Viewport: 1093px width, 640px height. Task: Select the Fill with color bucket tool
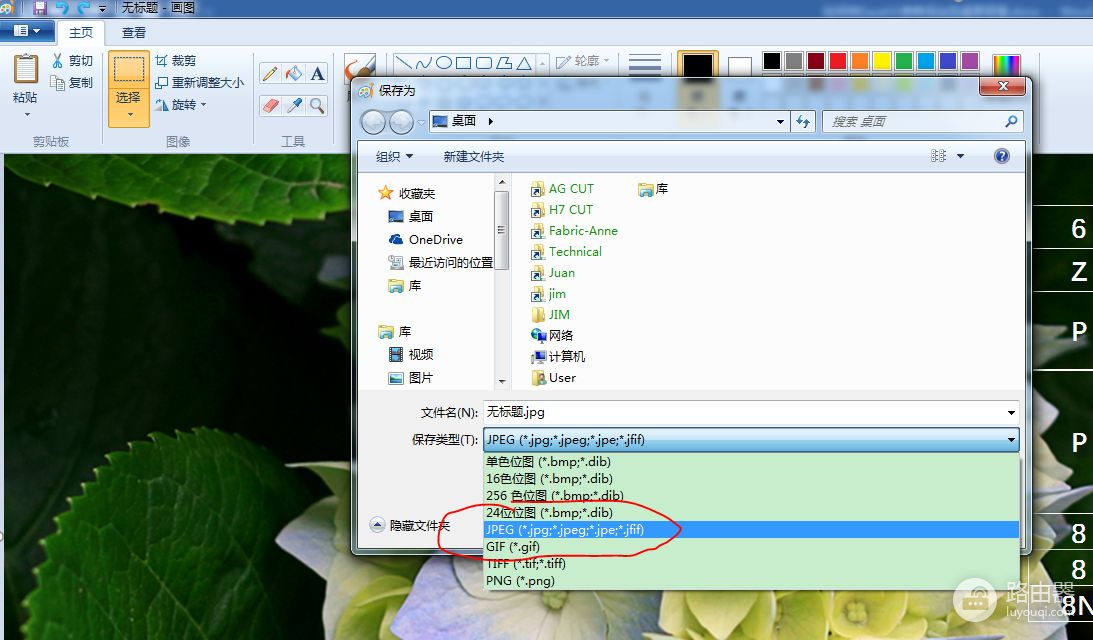coord(294,73)
